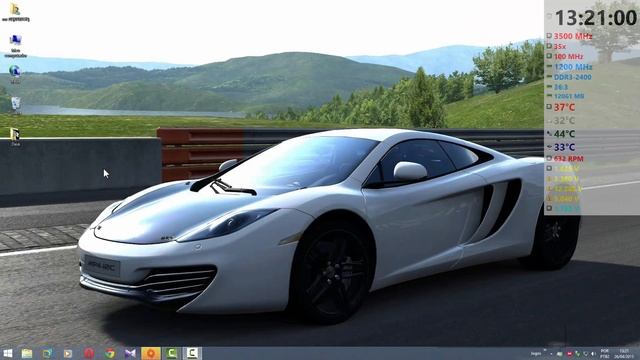This screenshot has height=360, width=640.
Task: Open the Windows Start button
Action: pyautogui.click(x=7, y=353)
